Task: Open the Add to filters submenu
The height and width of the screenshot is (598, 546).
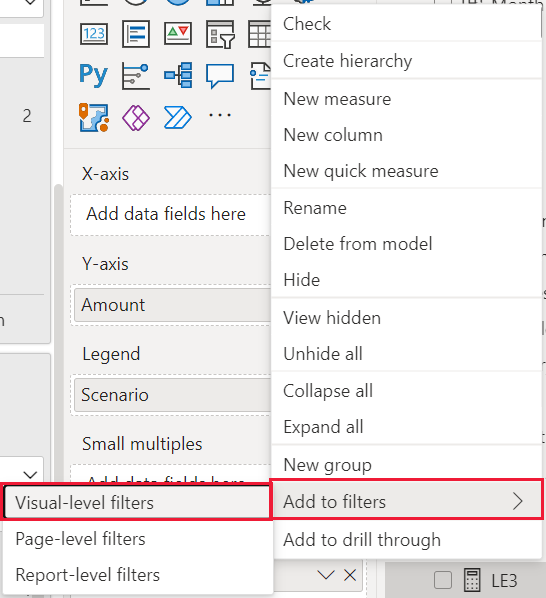Action: click(x=407, y=501)
